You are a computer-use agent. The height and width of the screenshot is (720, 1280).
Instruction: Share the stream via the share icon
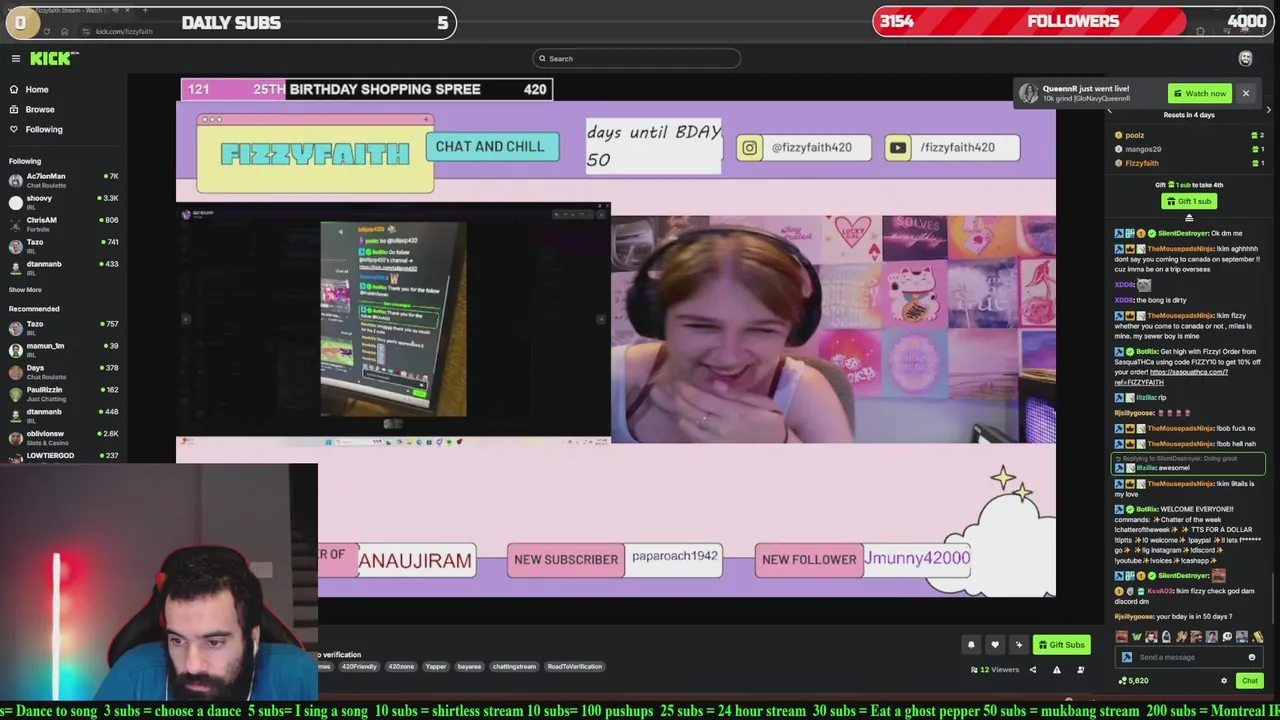click(x=1033, y=670)
